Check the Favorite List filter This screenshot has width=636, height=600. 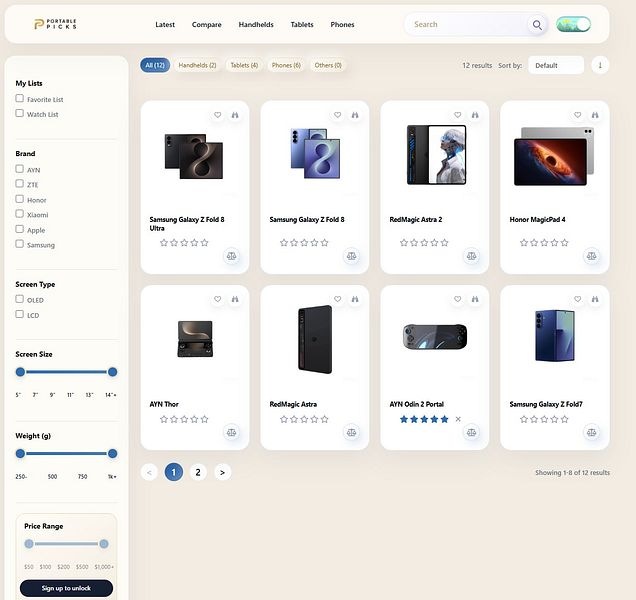click(19, 98)
